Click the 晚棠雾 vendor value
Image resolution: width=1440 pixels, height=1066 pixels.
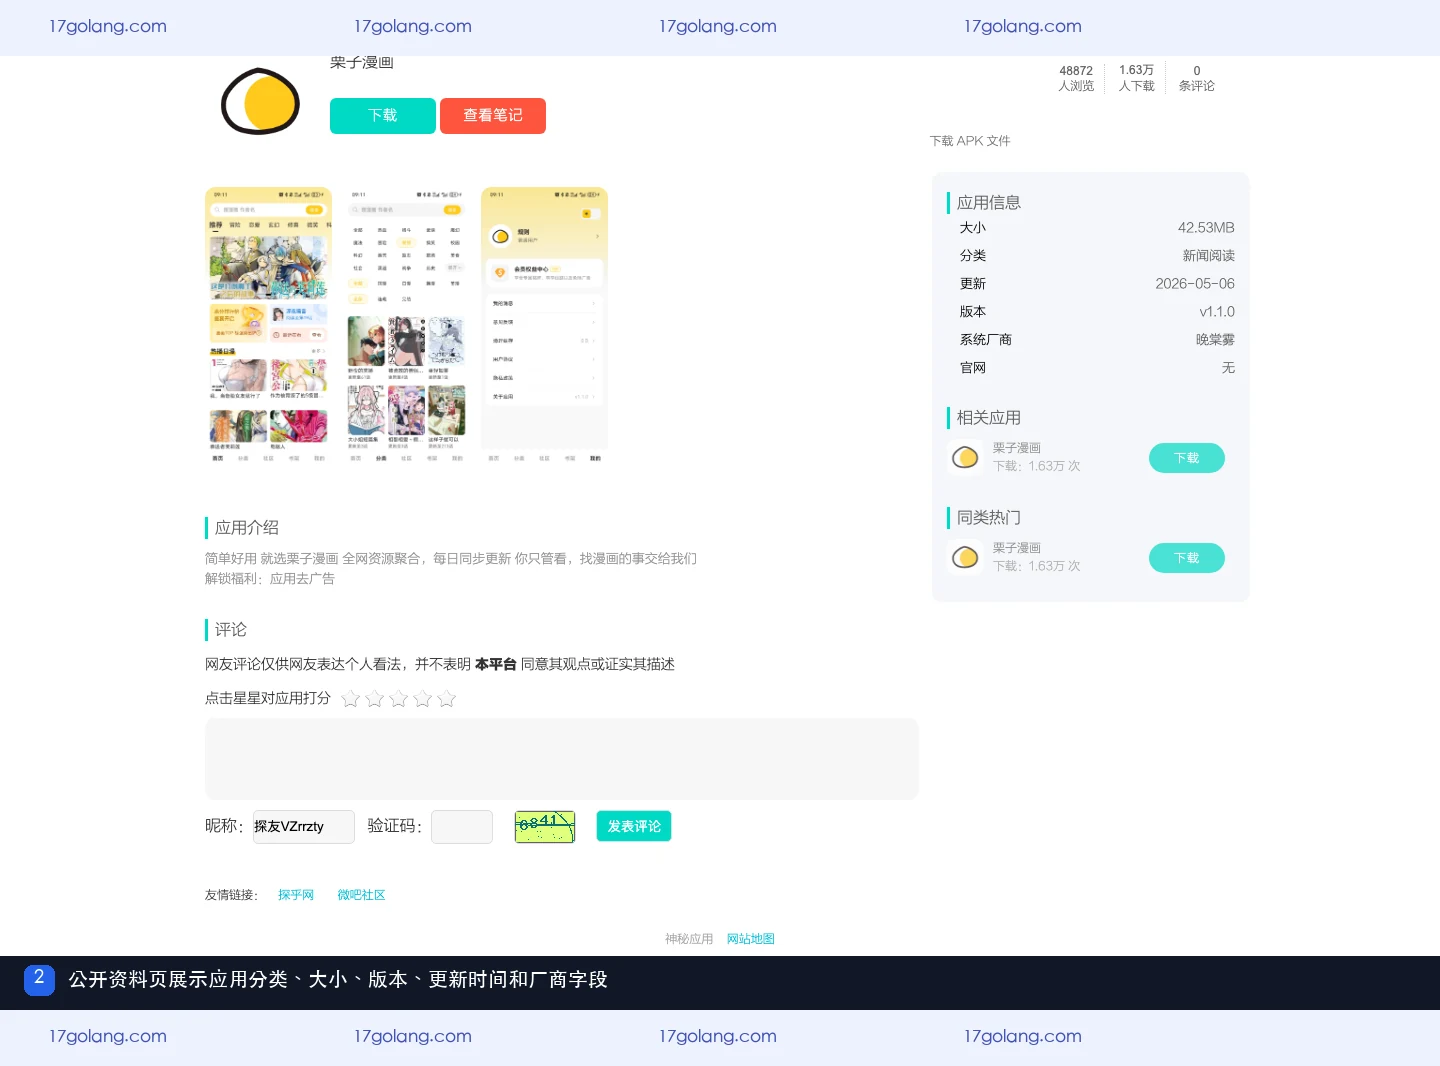click(x=1215, y=340)
